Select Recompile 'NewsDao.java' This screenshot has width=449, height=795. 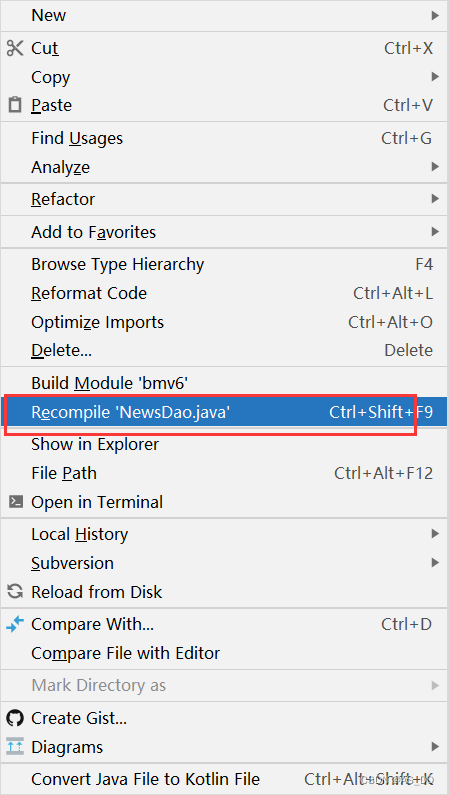click(224, 412)
